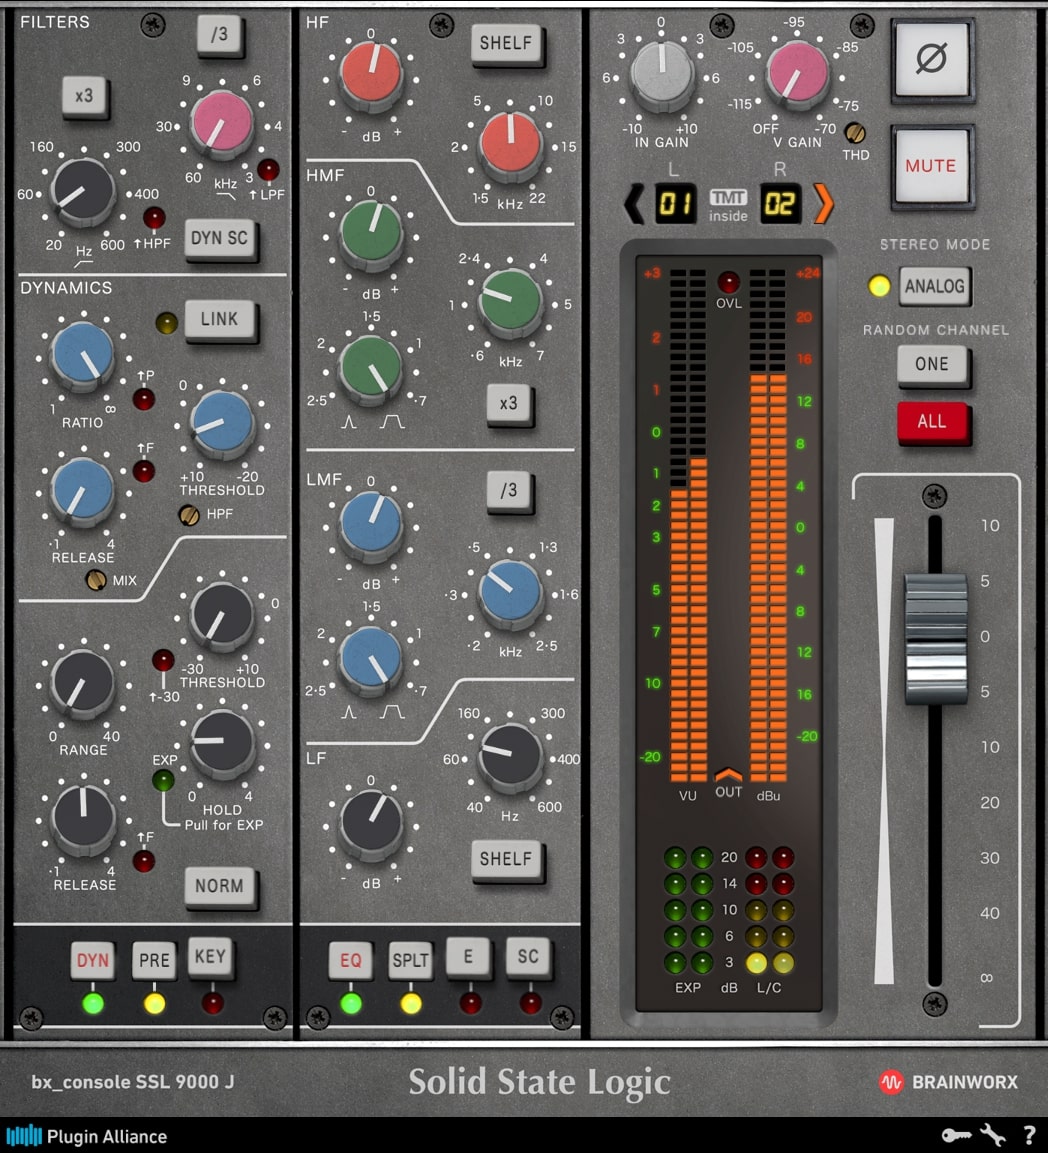Click the Brainworx logo
The height and width of the screenshot is (1153, 1048).
pyautogui.click(x=949, y=1082)
